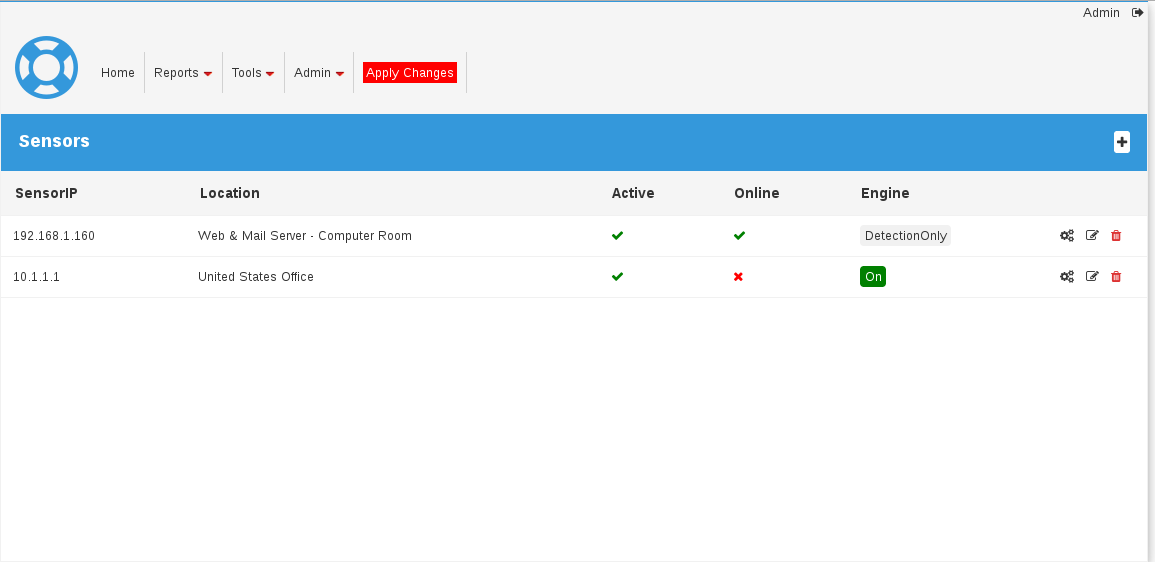Go to the Home page
The height and width of the screenshot is (562, 1155).
coord(118,73)
